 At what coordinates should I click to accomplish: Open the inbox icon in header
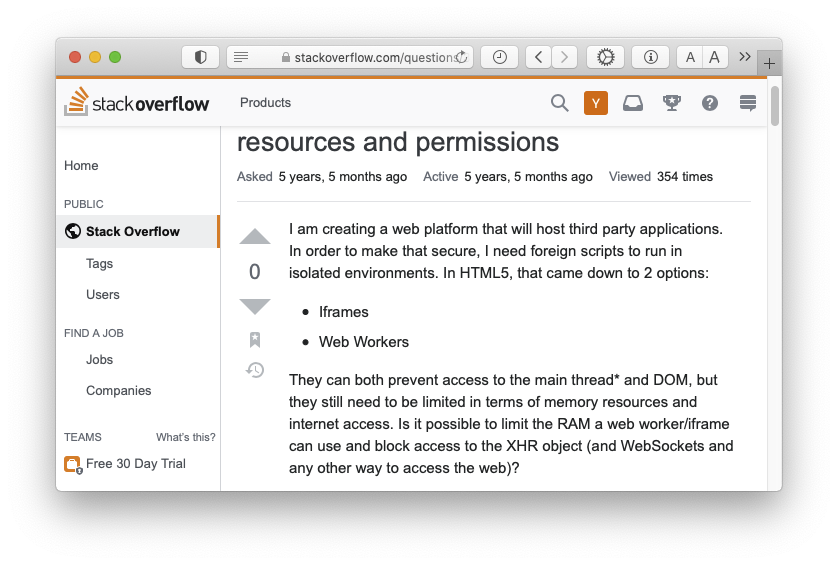point(633,103)
